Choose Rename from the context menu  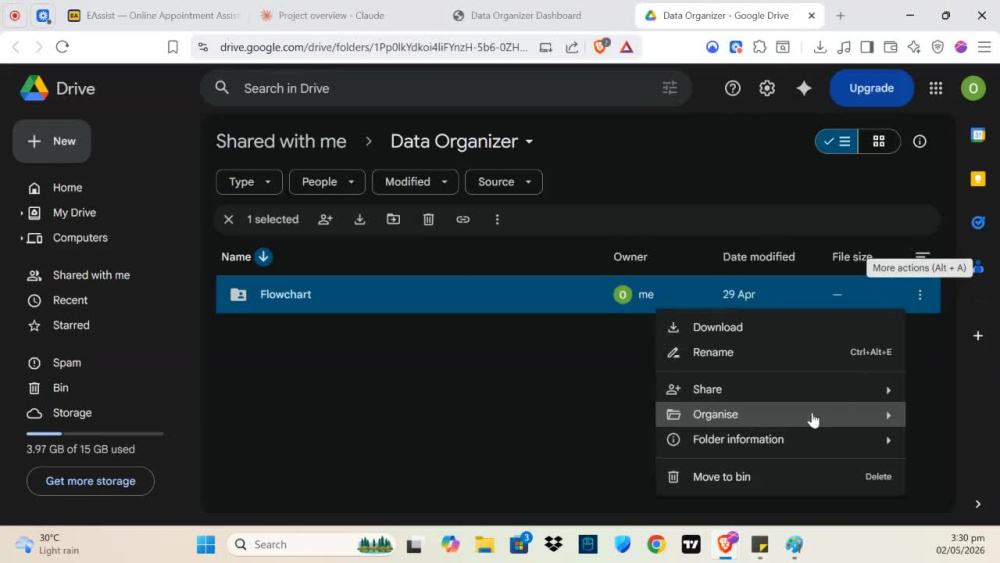point(780,352)
